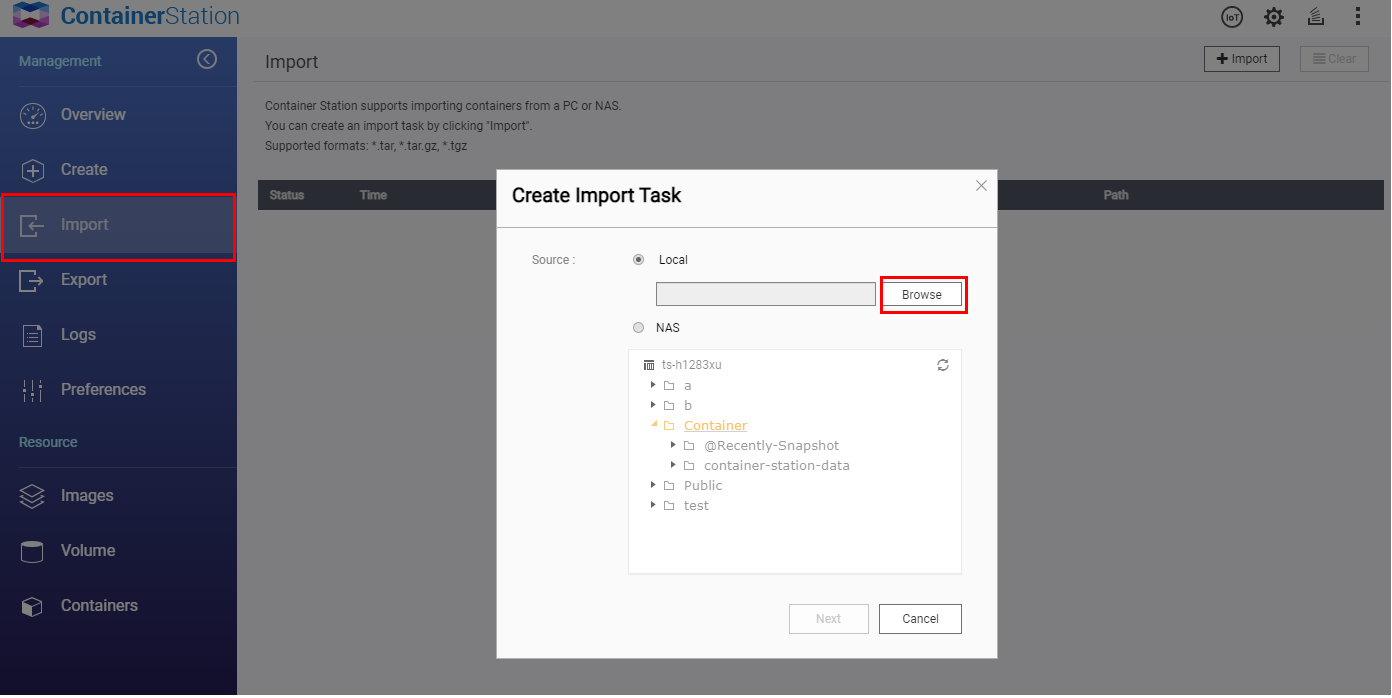
Task: Click the Browse button
Action: click(921, 295)
